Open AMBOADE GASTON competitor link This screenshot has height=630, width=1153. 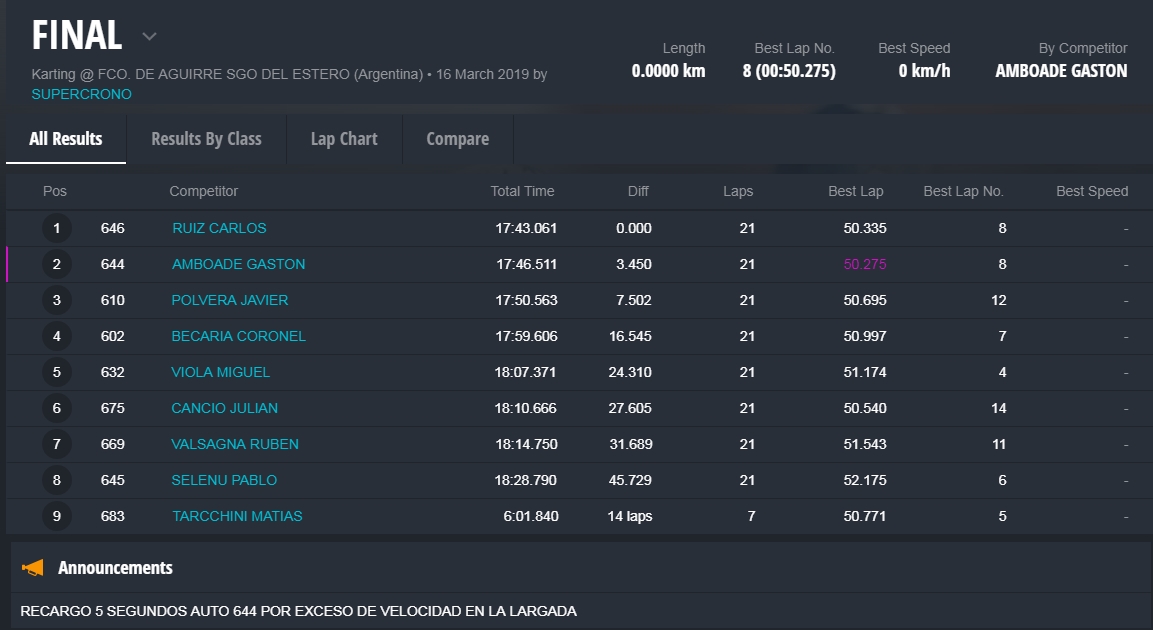[238, 264]
